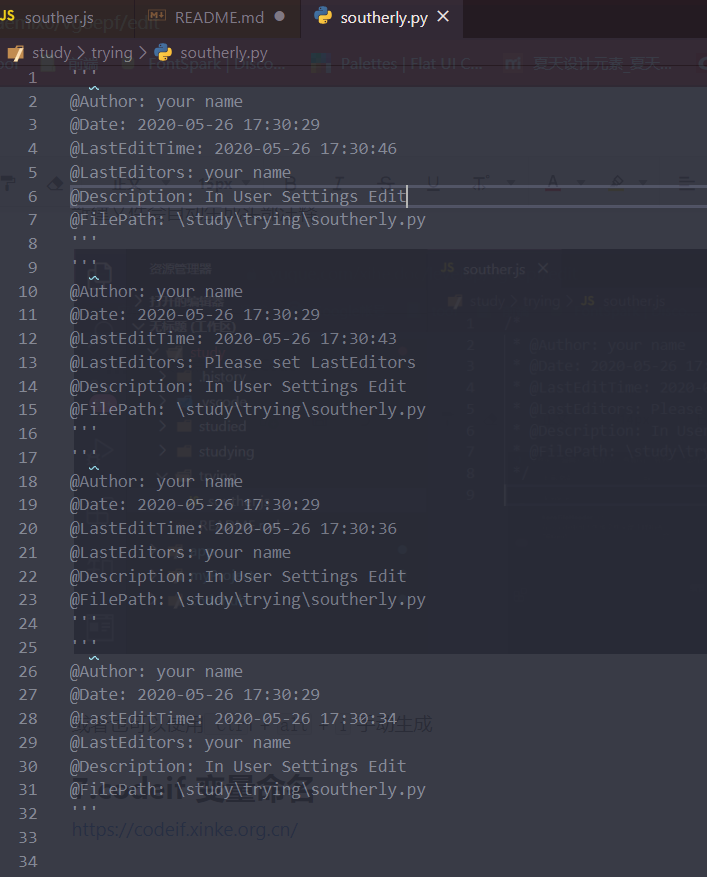Click line number 32 in the gutter

click(28, 814)
